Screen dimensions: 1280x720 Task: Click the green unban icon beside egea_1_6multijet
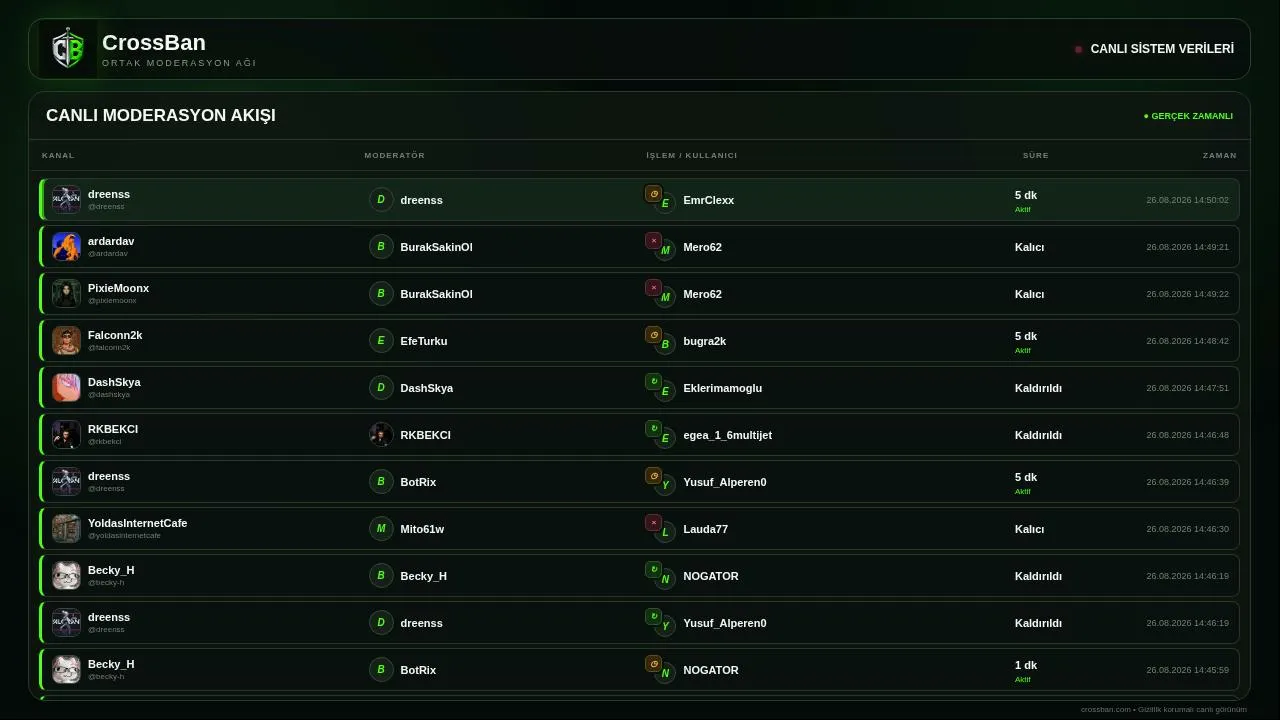coord(653,428)
